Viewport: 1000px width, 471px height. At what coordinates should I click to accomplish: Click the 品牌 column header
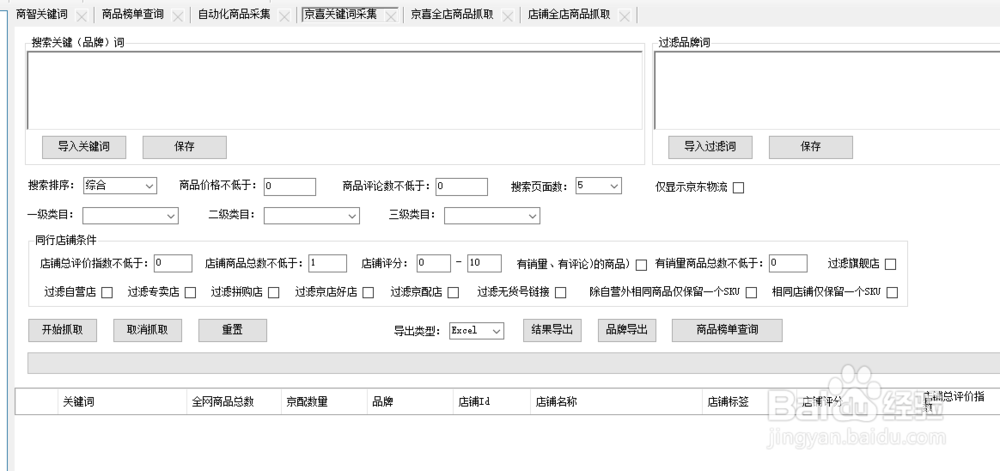411,402
